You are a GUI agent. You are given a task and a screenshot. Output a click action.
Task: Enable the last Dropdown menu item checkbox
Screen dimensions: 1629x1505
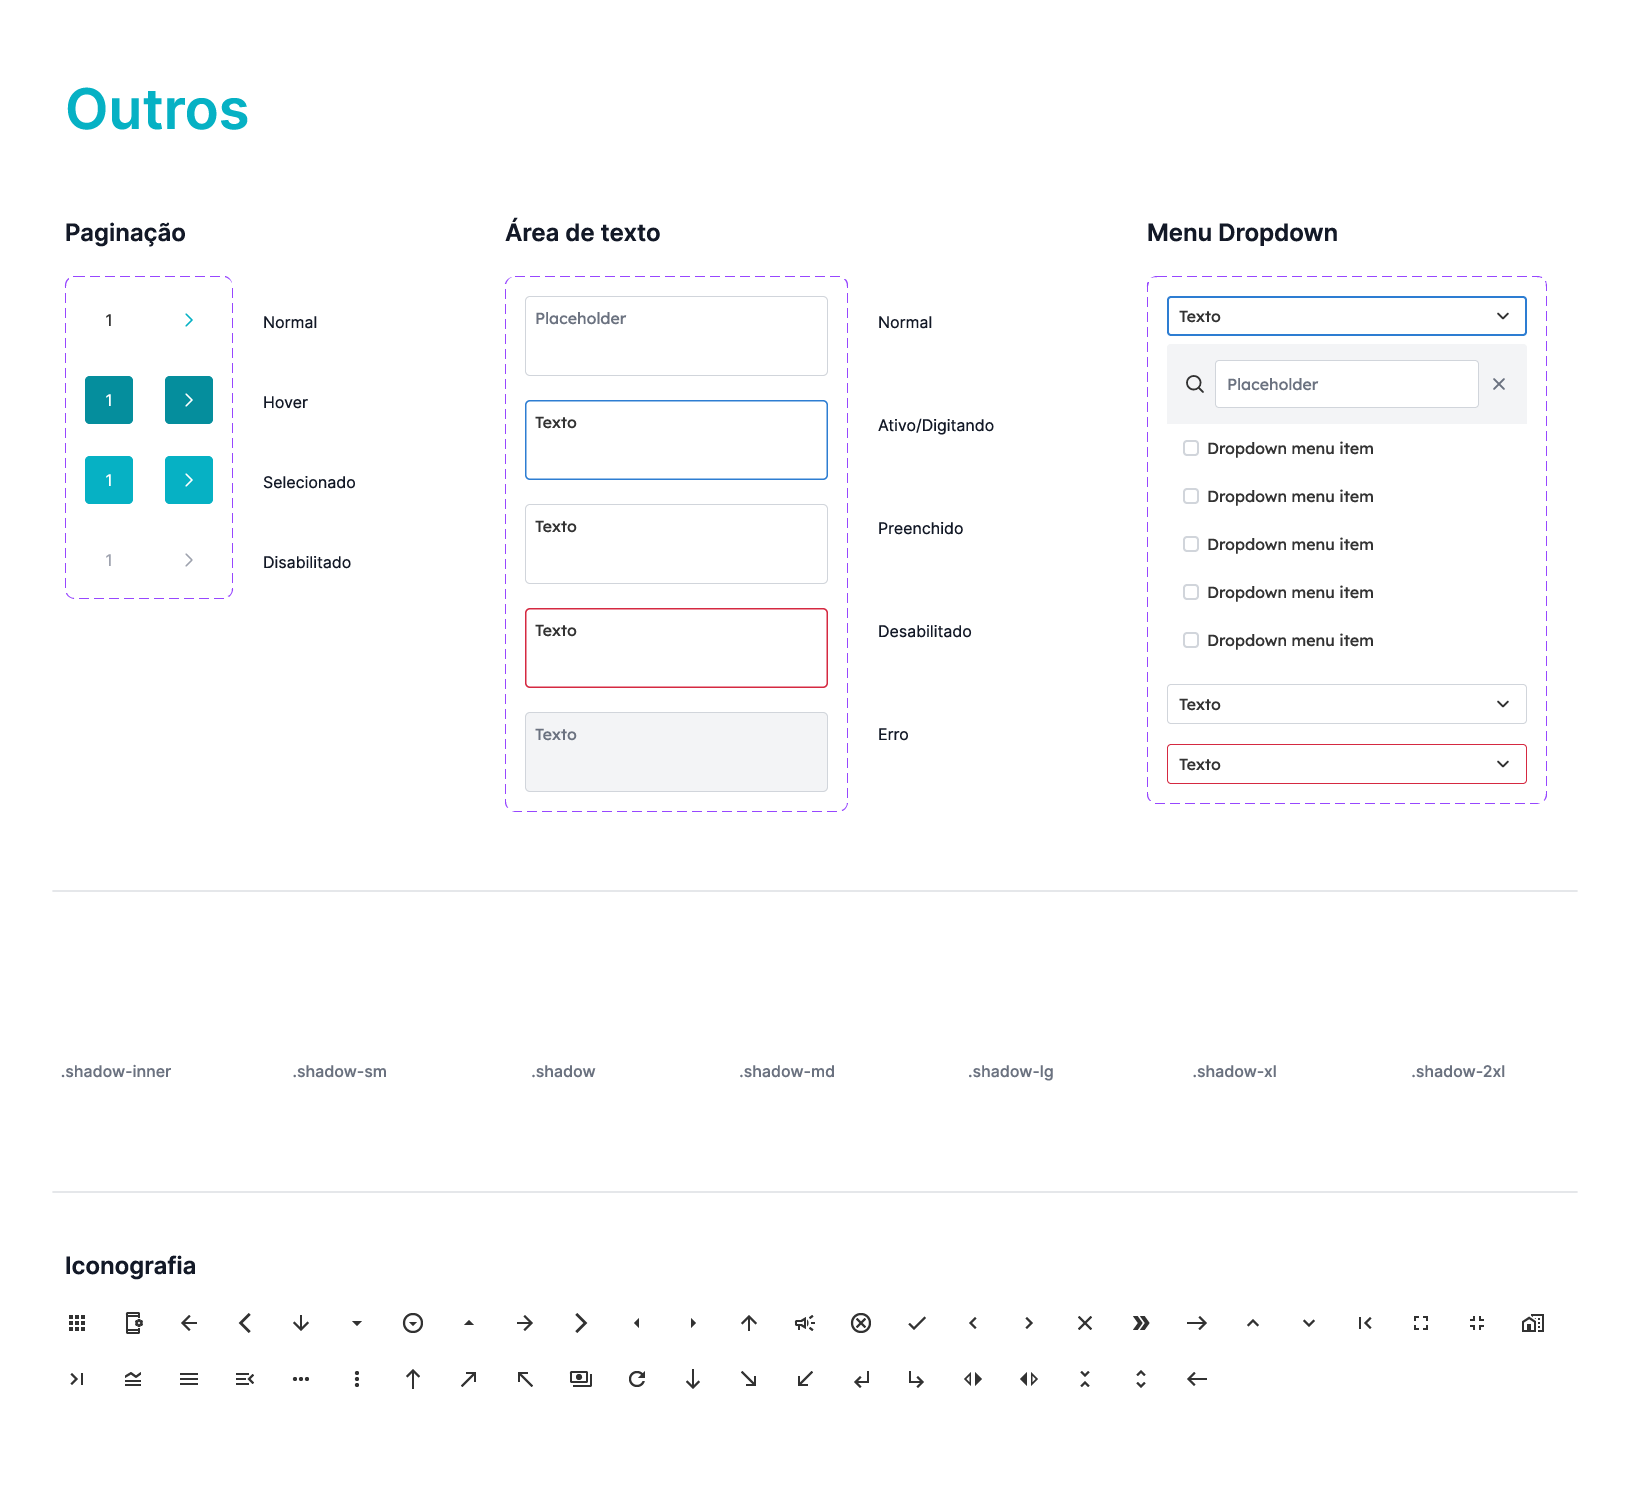pos(1191,640)
